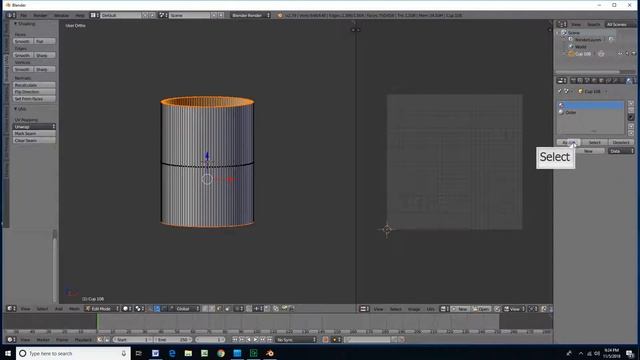Click Clear Seam button

coord(34,140)
